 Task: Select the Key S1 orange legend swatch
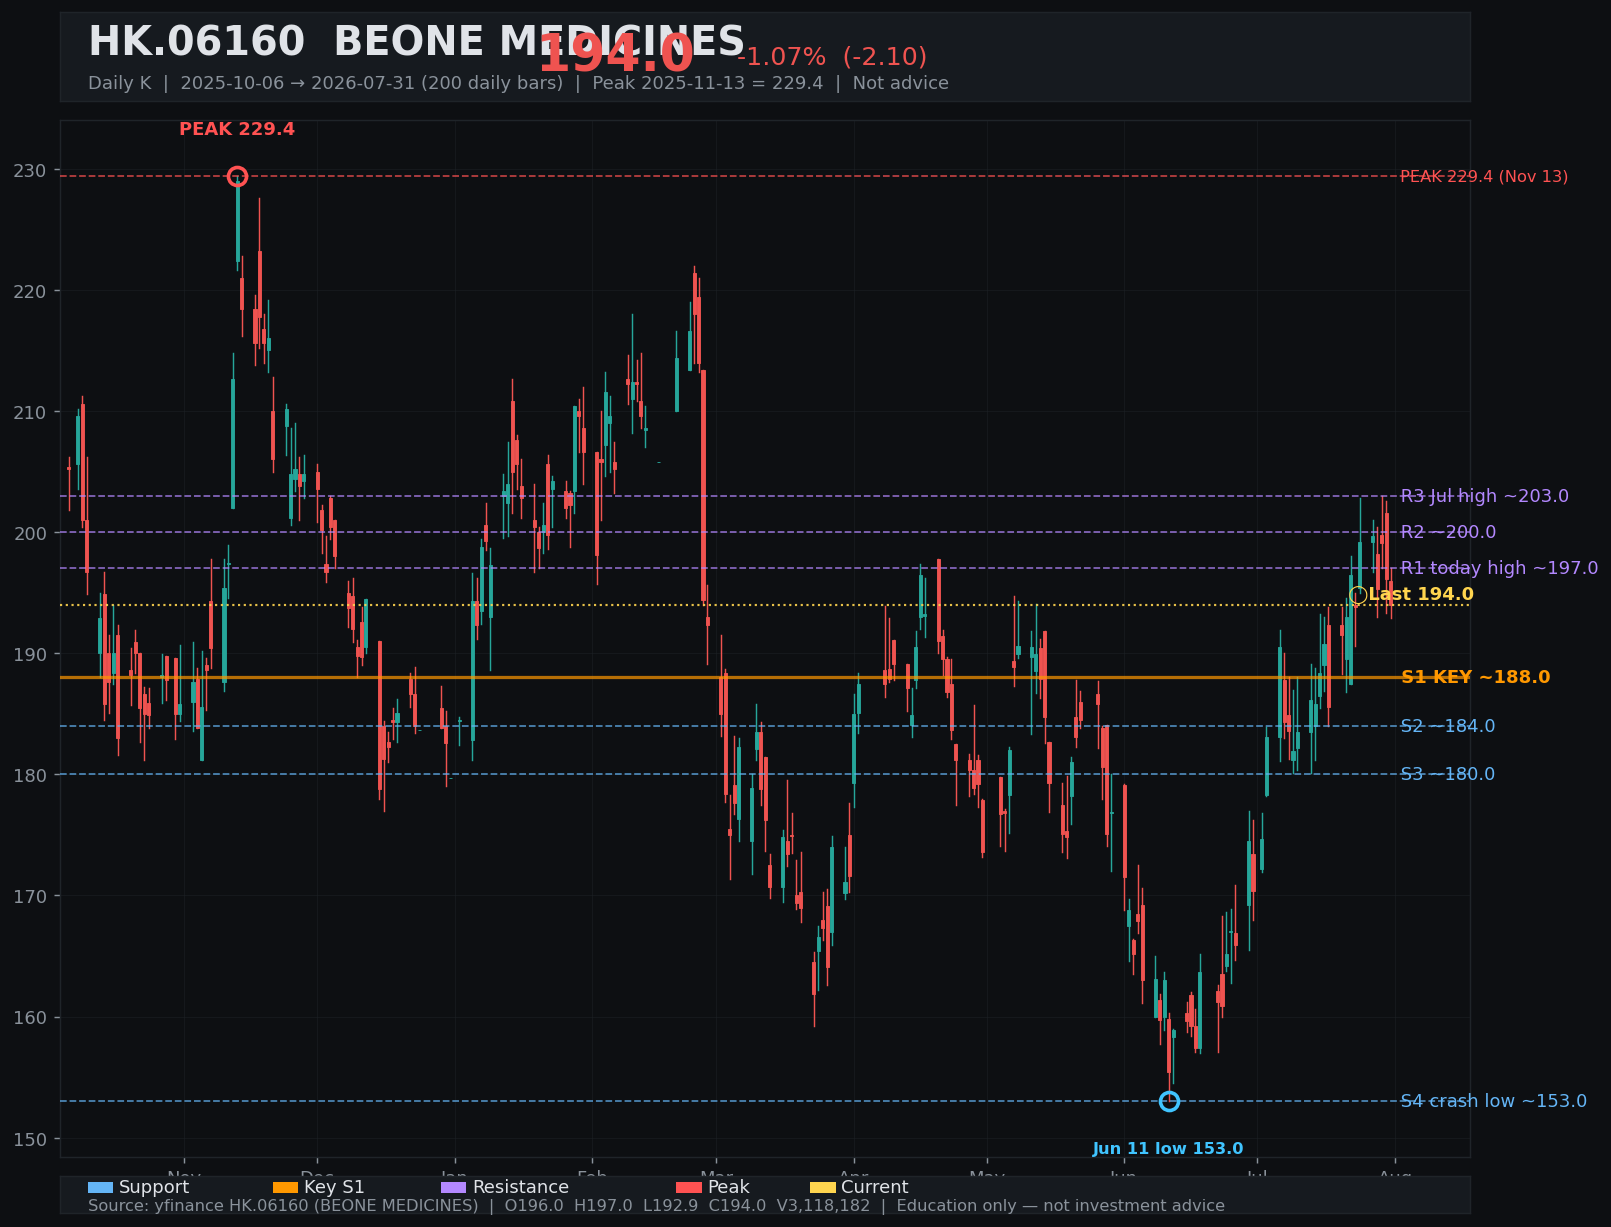click(x=285, y=1187)
